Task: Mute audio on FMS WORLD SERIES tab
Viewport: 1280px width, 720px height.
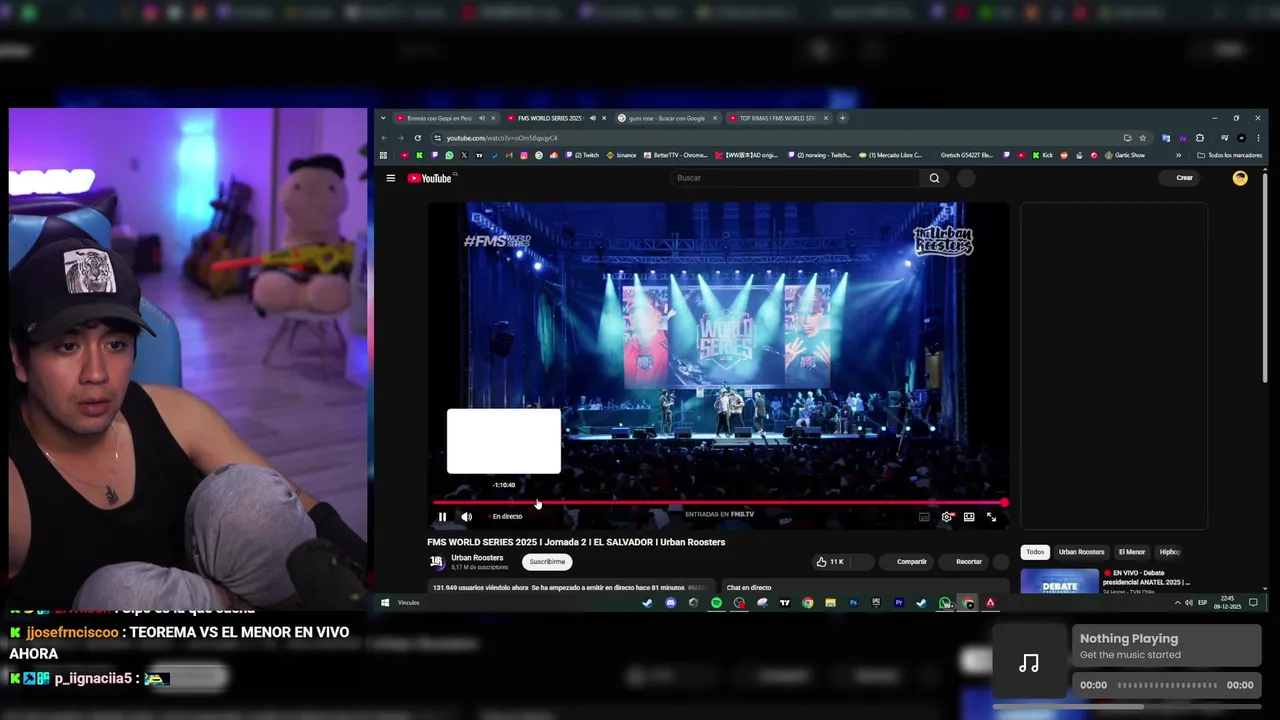Action: pos(592,118)
